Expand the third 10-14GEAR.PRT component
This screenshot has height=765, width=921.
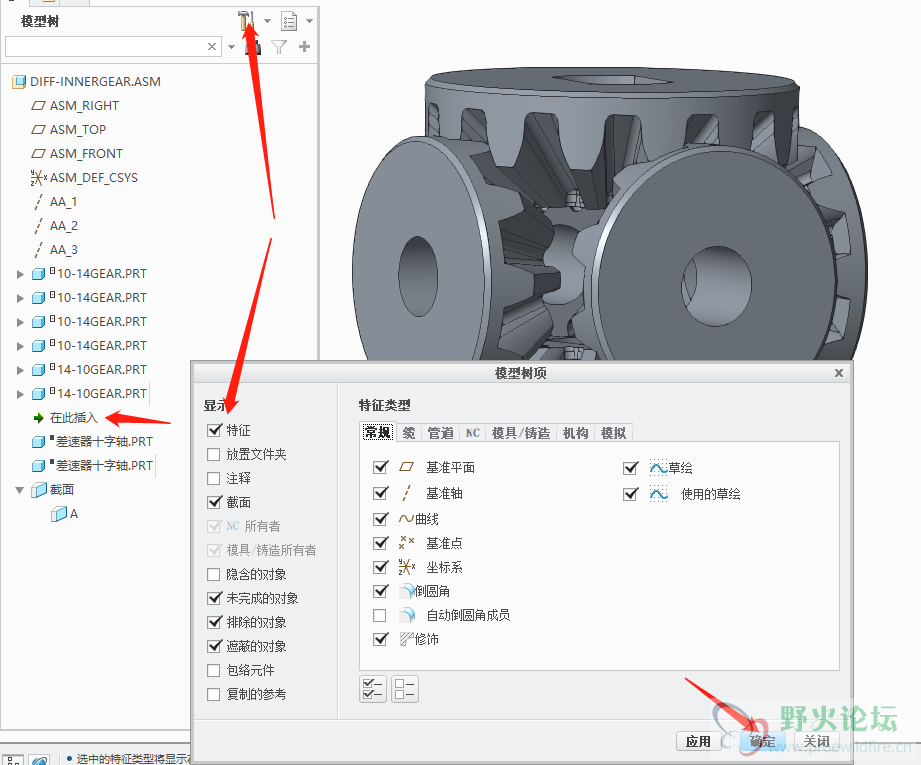tap(21, 322)
